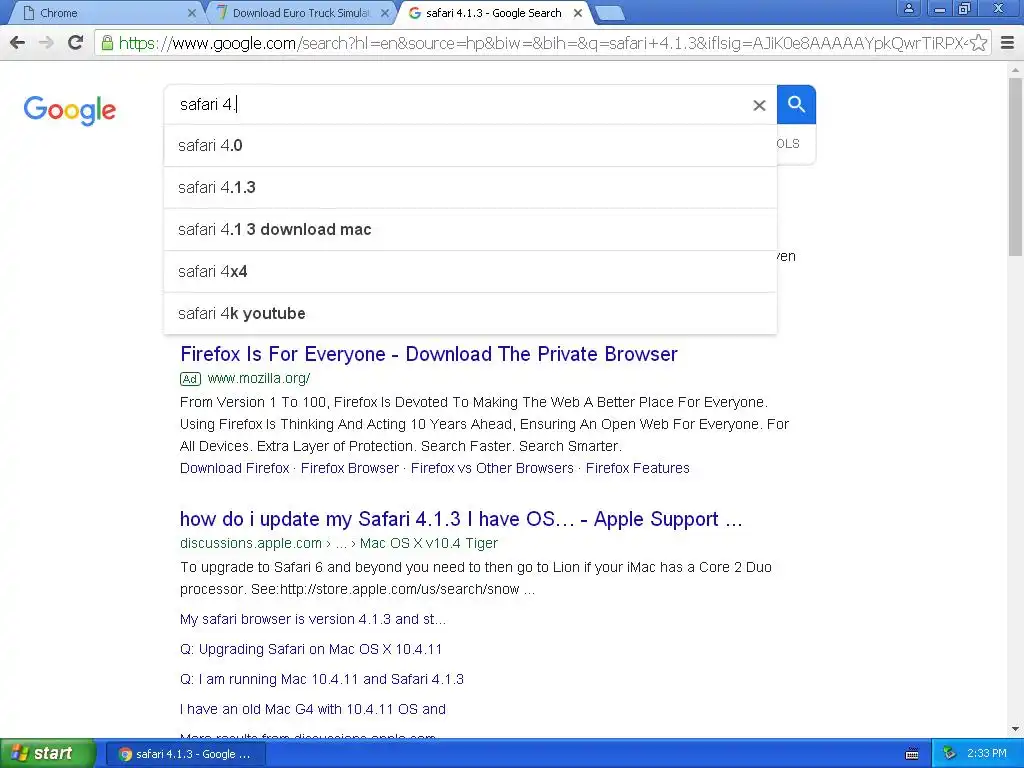
Task: Clear the search box with the X icon
Action: (759, 105)
